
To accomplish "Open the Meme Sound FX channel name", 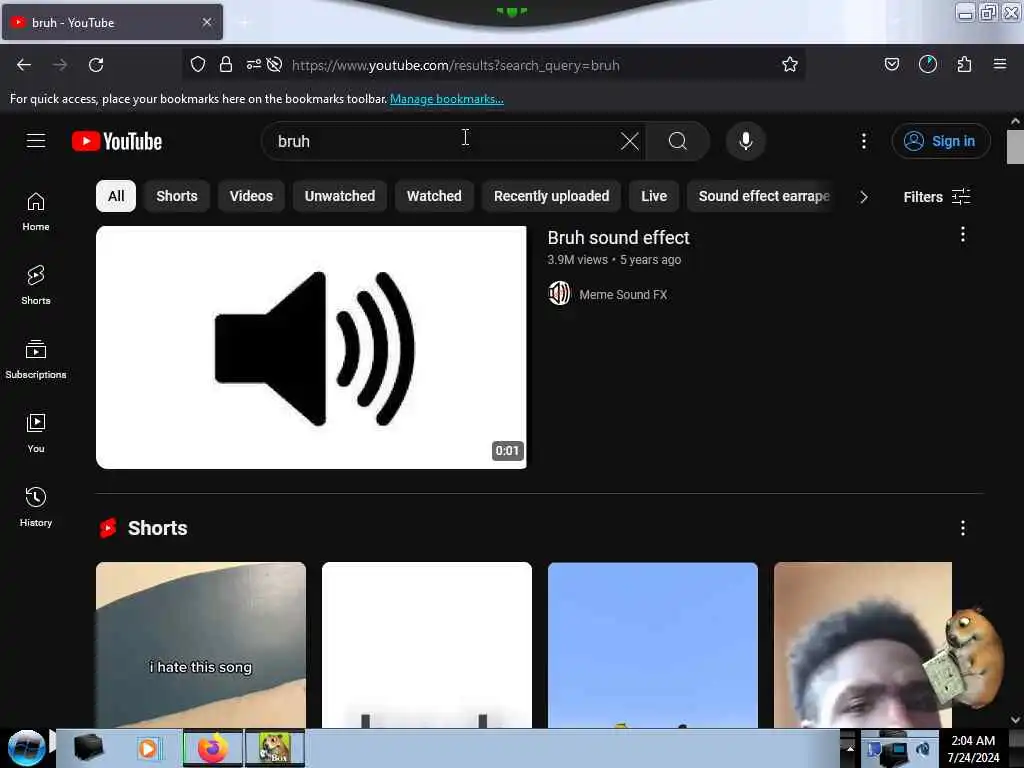I will 623,295.
